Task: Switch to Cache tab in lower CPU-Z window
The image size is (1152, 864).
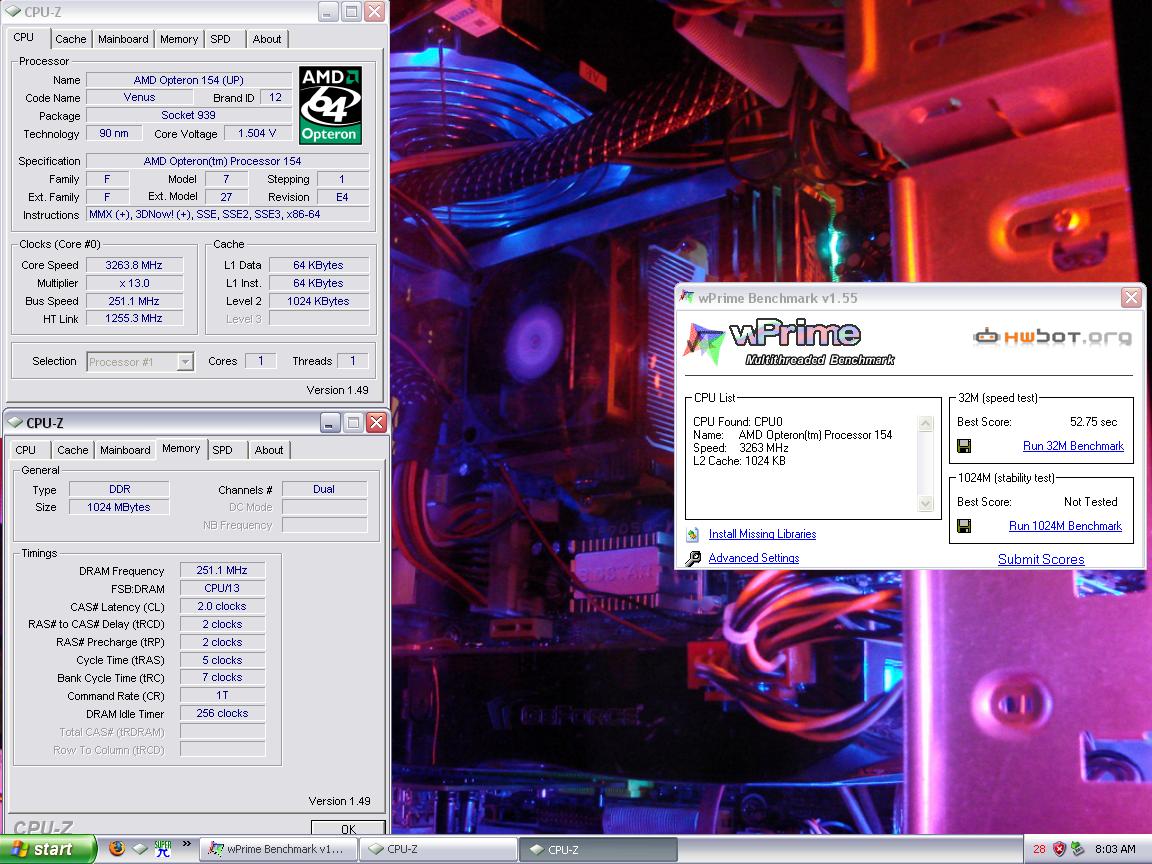Action: [73, 450]
